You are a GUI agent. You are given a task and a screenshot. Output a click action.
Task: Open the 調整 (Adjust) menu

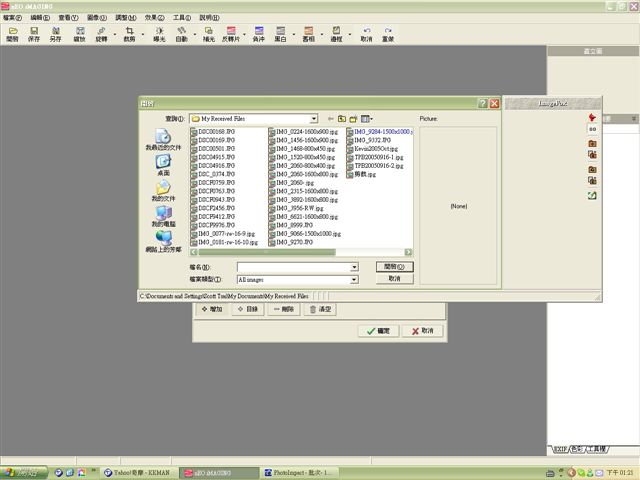[x=126, y=18]
